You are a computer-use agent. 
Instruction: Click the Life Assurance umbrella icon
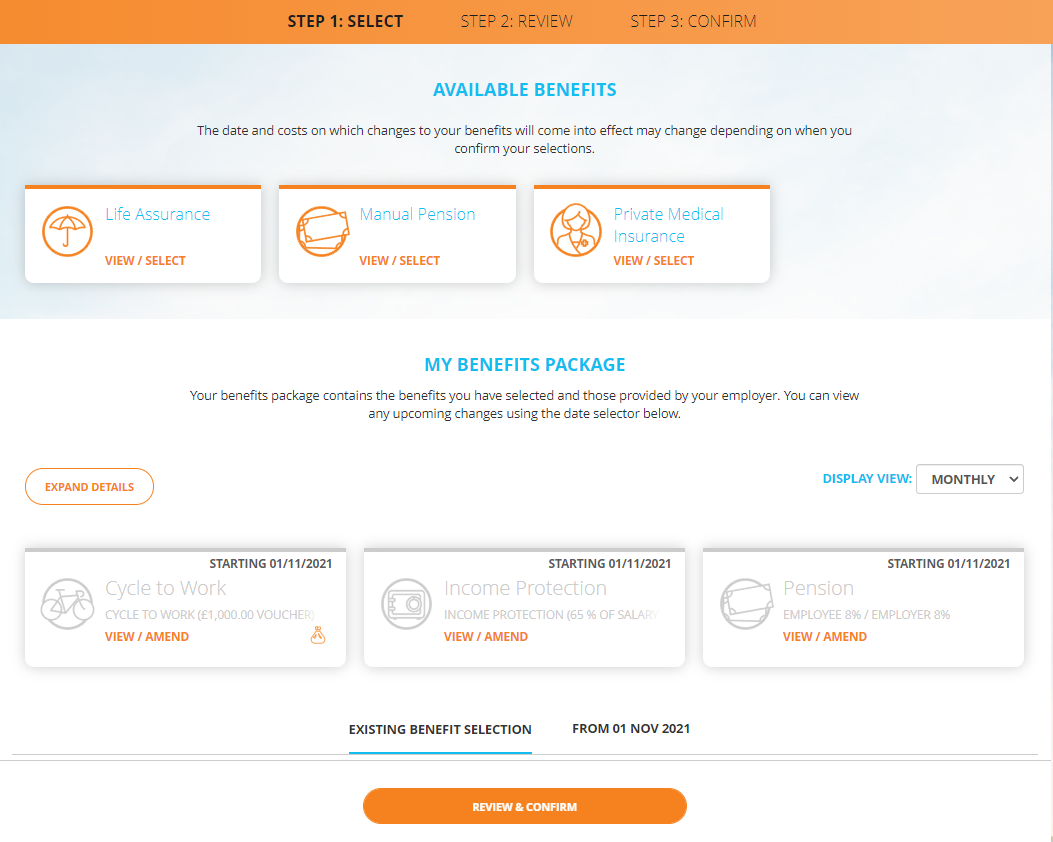[67, 232]
